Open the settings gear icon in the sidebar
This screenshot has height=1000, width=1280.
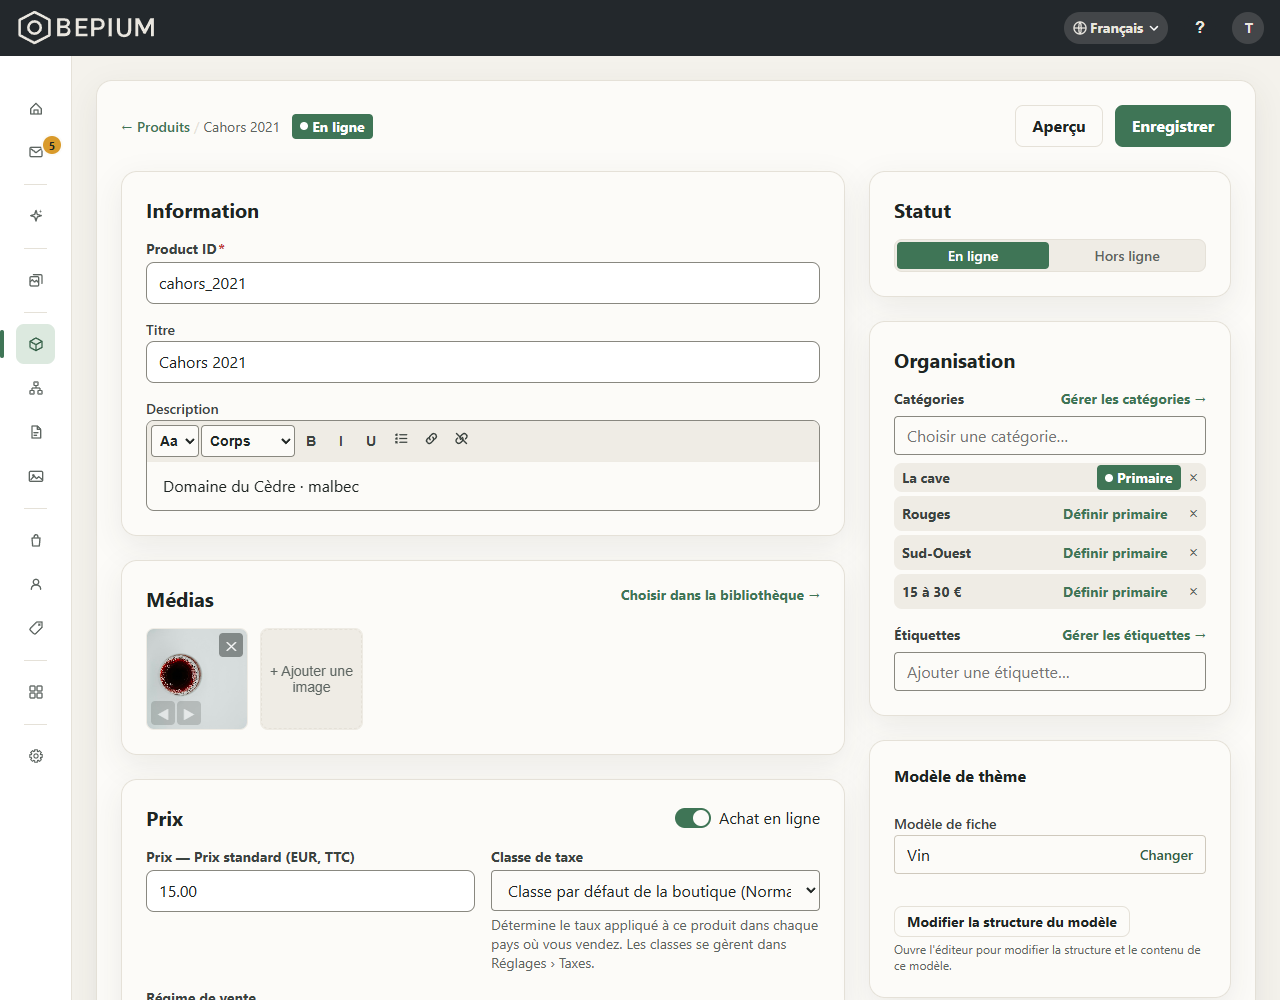pyautogui.click(x=36, y=756)
